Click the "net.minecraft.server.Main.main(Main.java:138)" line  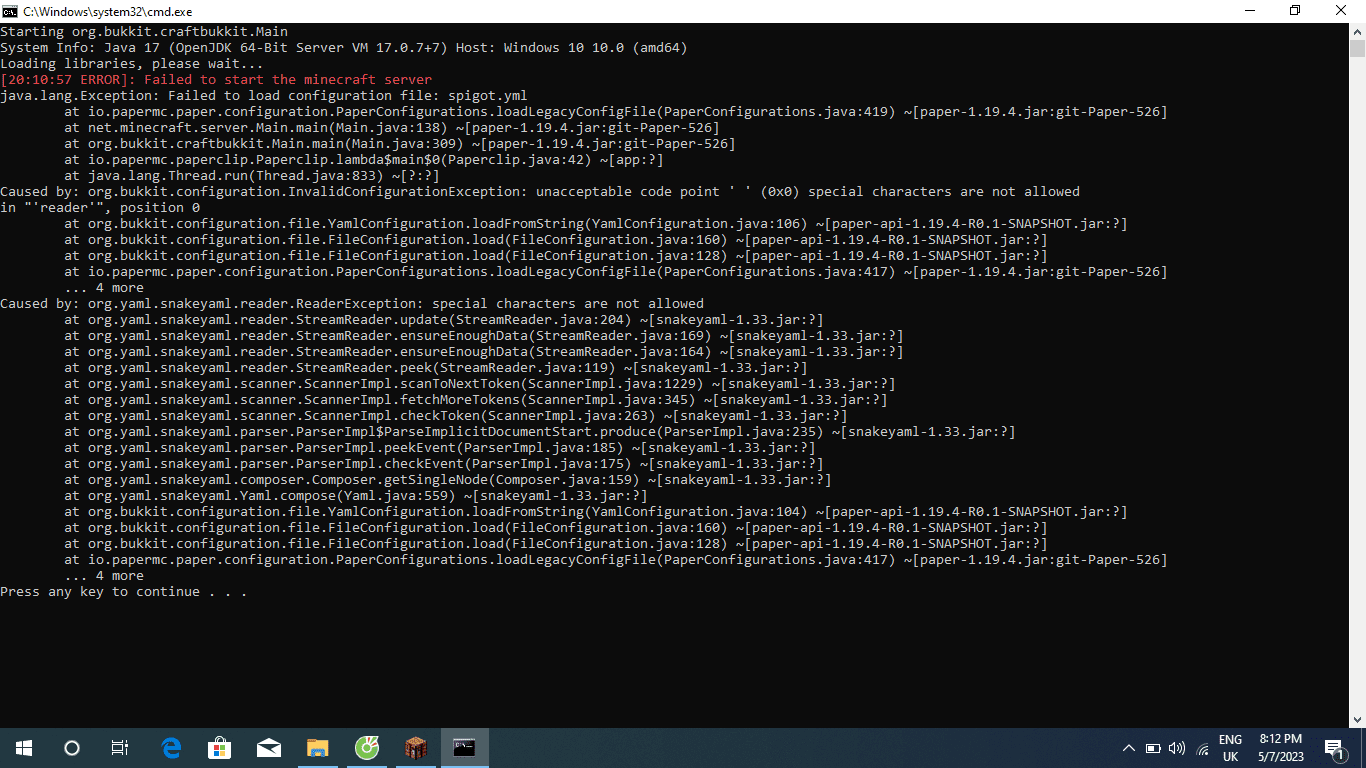point(392,128)
